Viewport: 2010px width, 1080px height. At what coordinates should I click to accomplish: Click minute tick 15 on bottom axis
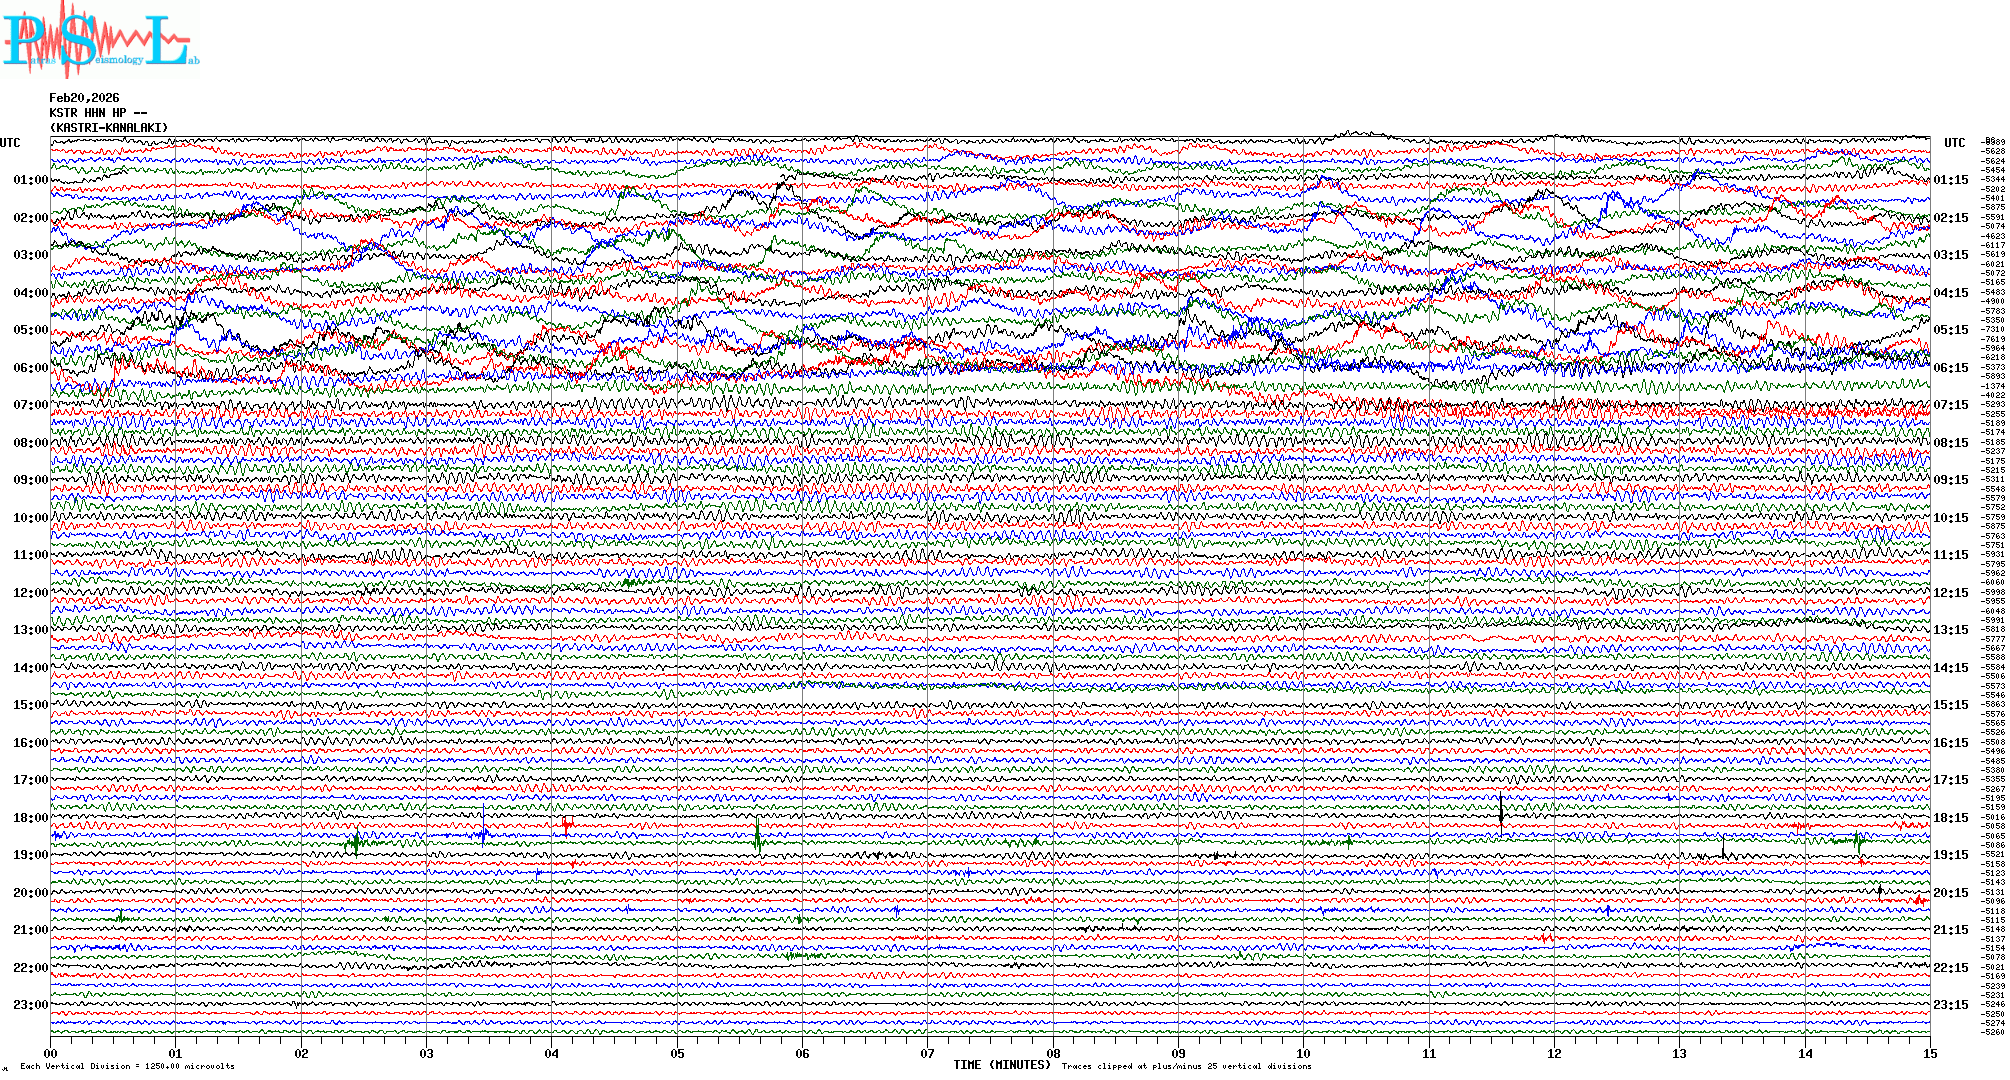(1929, 1053)
